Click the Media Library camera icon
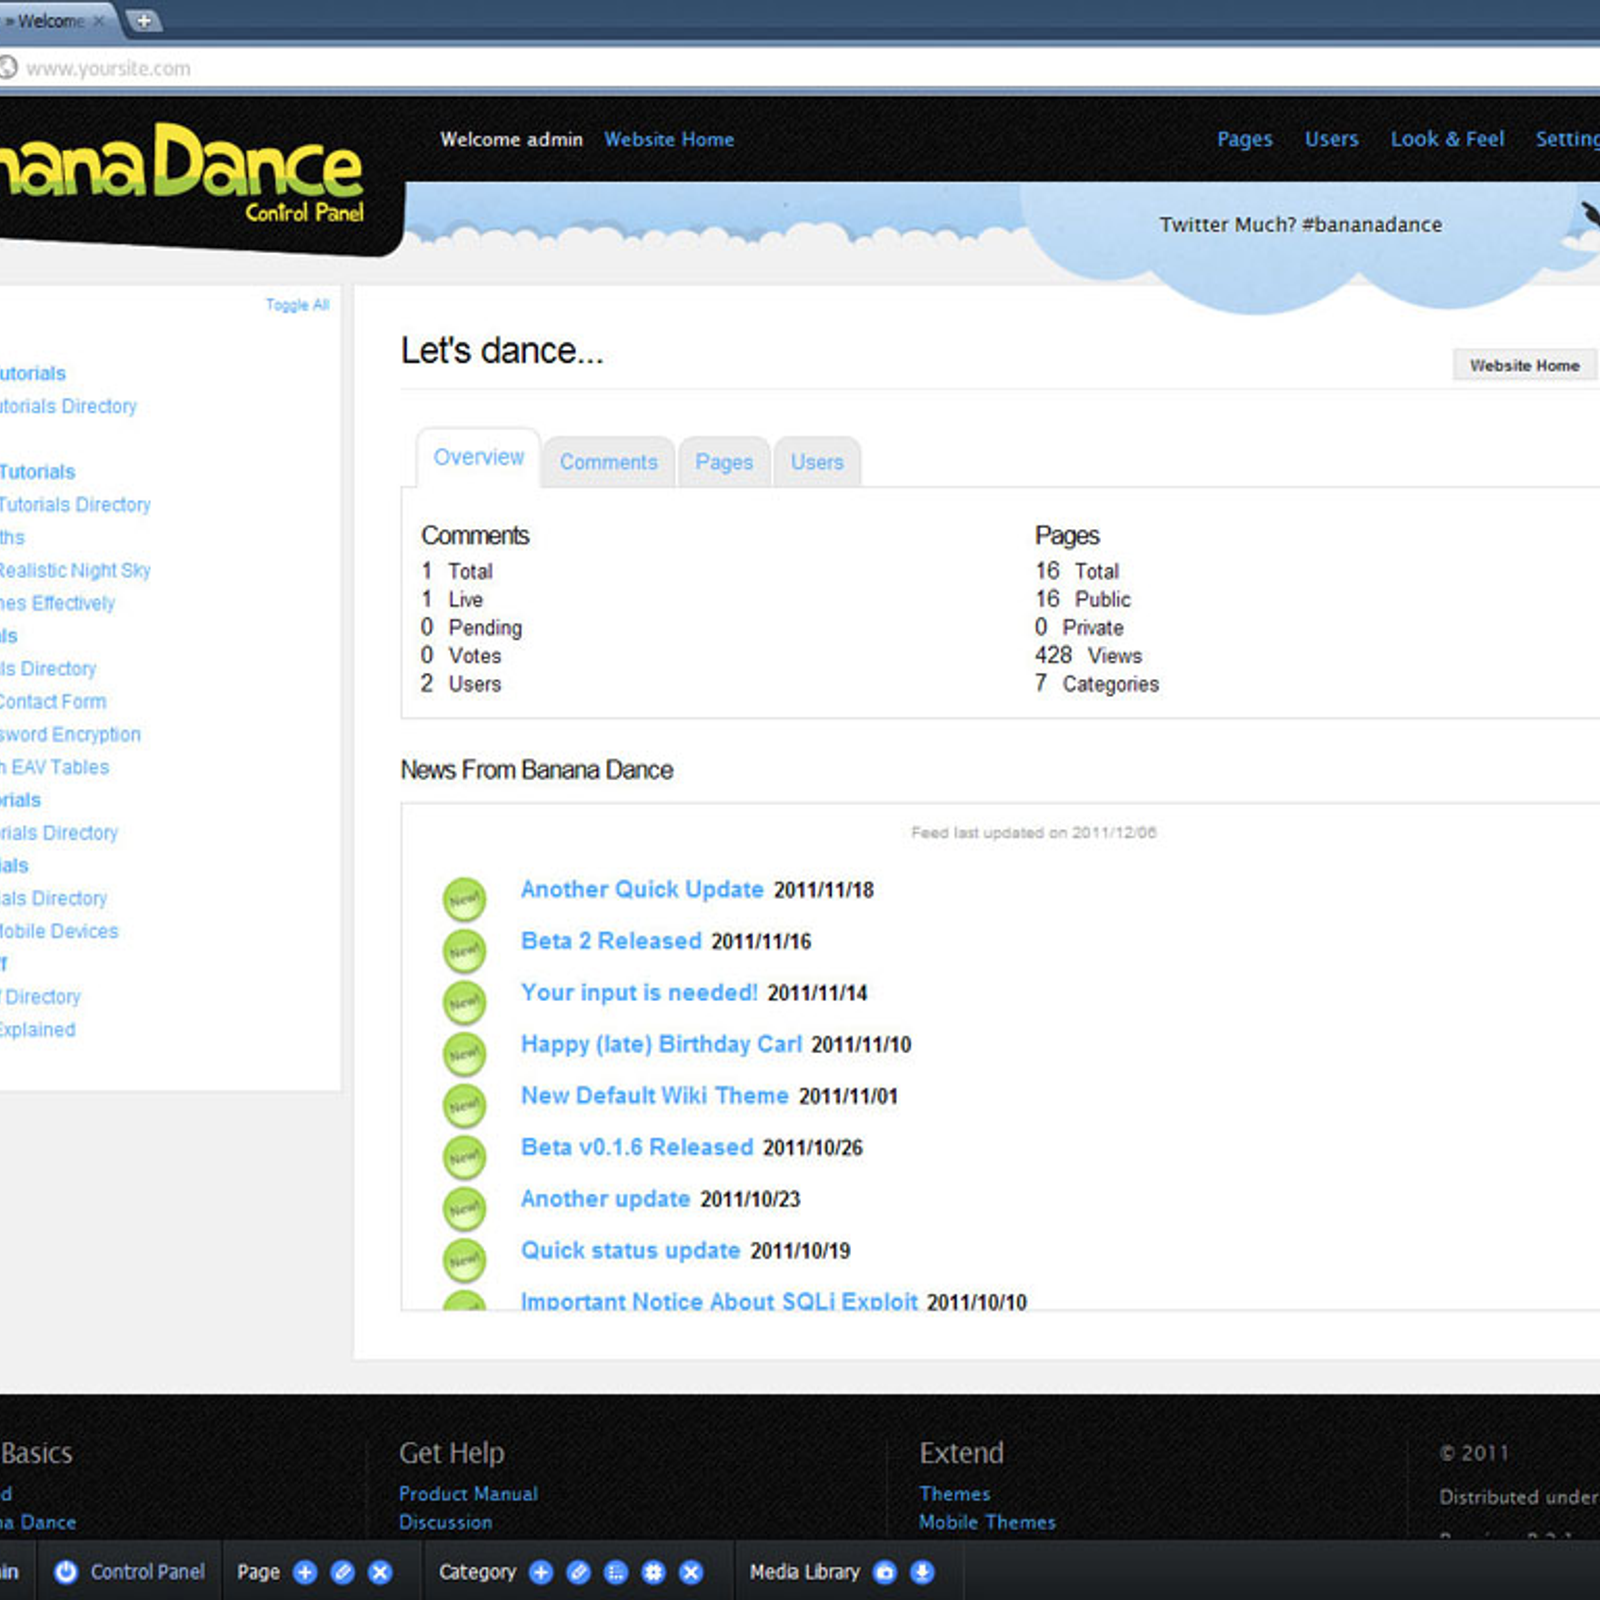 point(885,1572)
